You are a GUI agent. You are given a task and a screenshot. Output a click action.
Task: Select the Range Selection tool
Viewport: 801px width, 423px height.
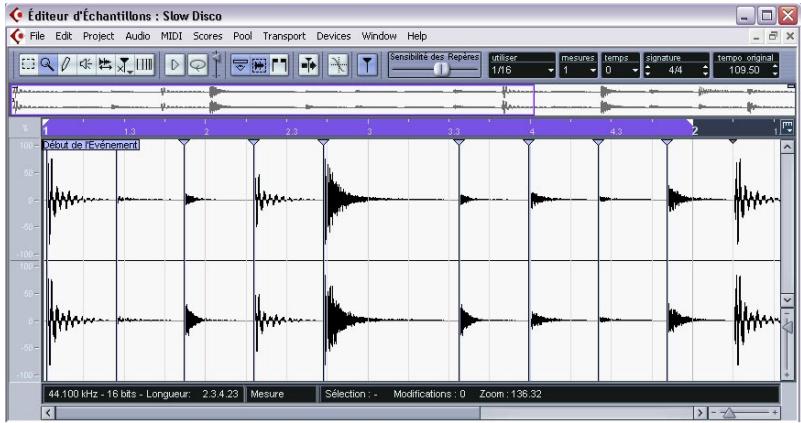pos(28,65)
